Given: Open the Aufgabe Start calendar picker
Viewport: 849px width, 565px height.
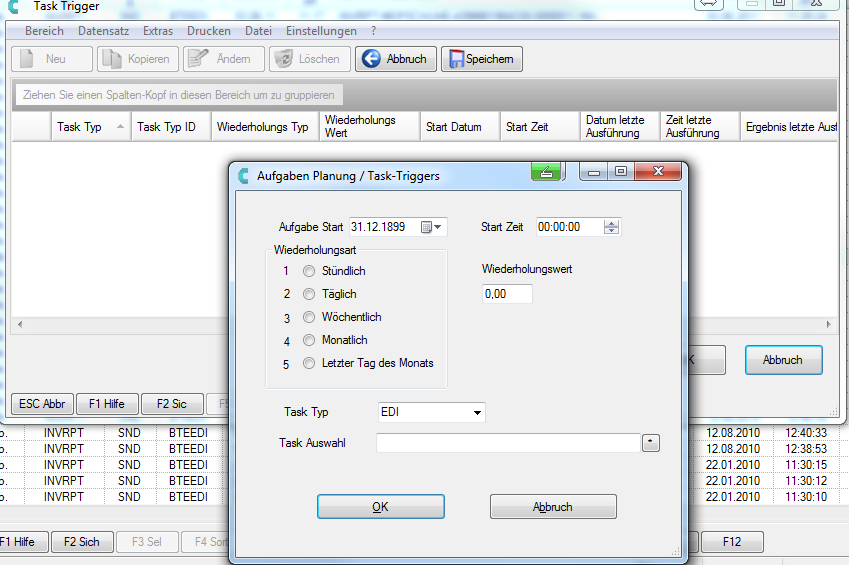Looking at the screenshot, I should 432,227.
